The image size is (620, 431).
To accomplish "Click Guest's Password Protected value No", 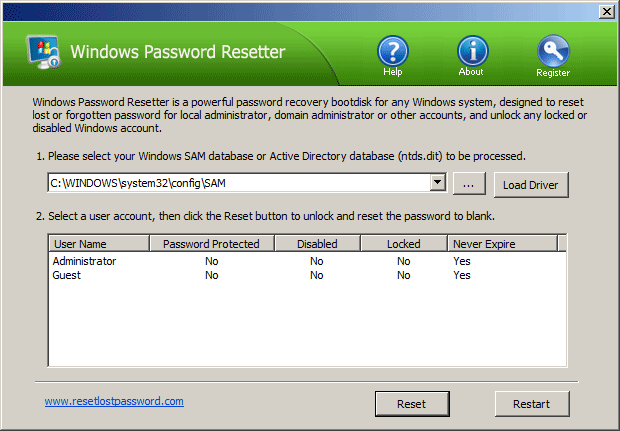I will tap(212, 275).
